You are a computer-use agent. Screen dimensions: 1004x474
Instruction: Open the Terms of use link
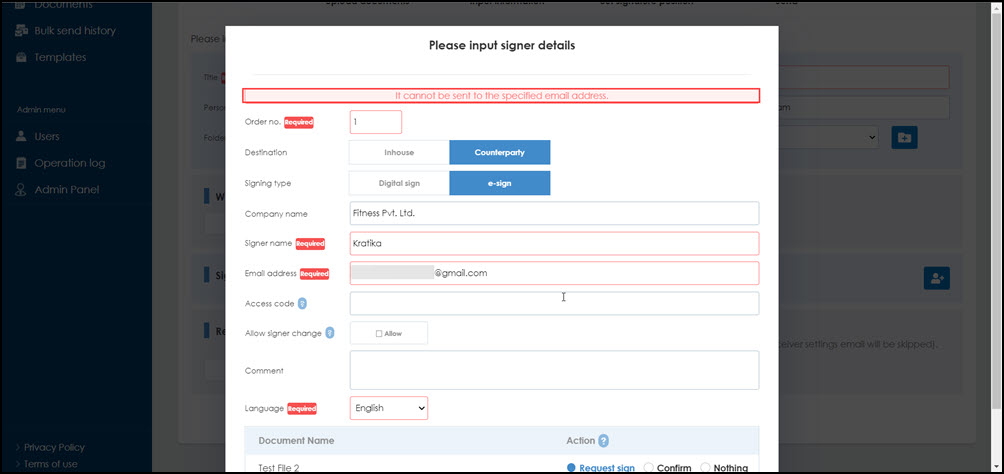tap(51, 464)
